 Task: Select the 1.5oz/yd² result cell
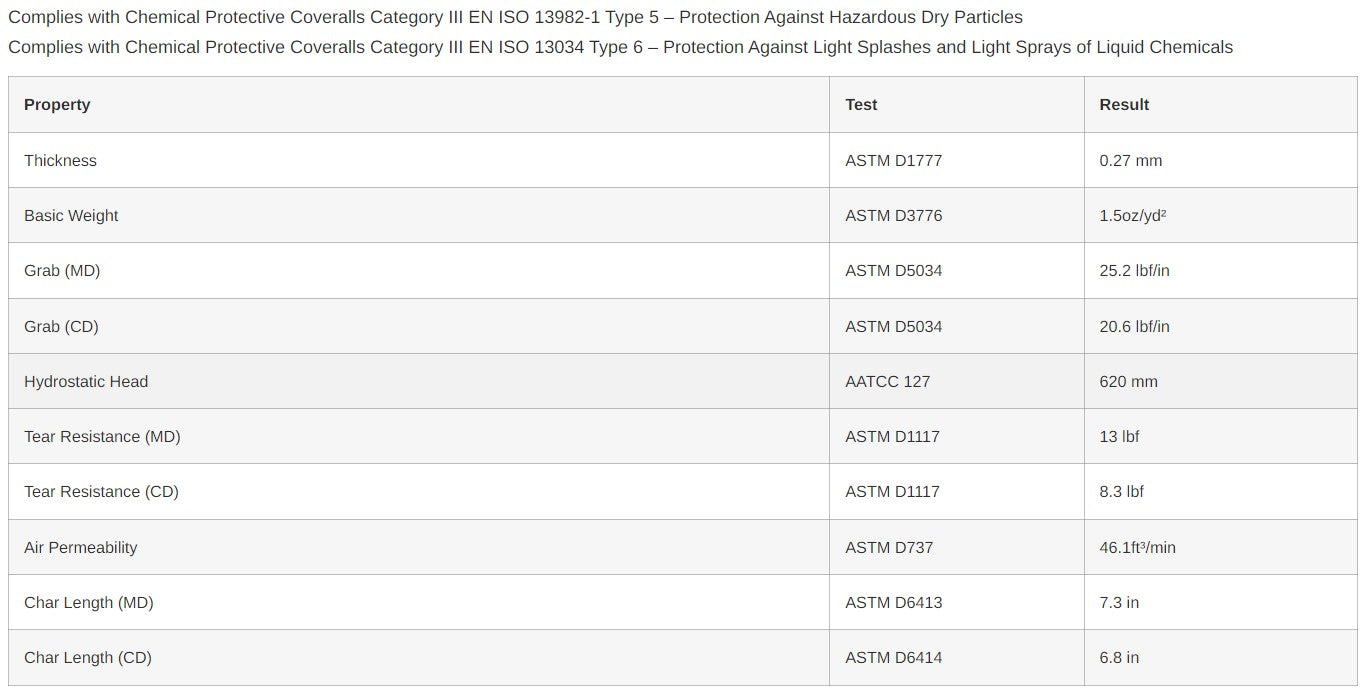(1132, 216)
